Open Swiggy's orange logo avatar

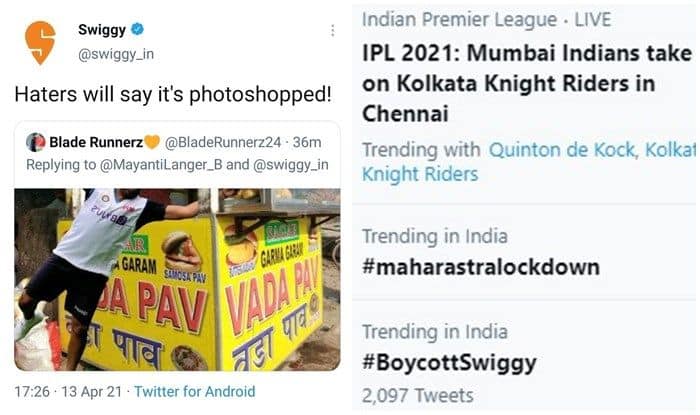click(x=40, y=43)
